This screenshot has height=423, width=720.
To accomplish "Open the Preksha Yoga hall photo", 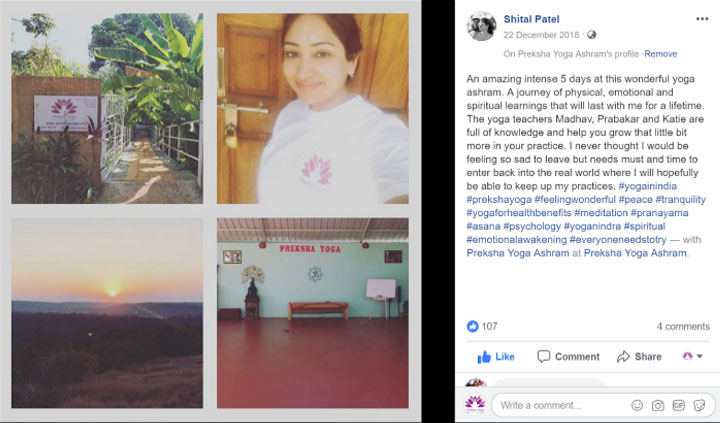I will tap(313, 313).
